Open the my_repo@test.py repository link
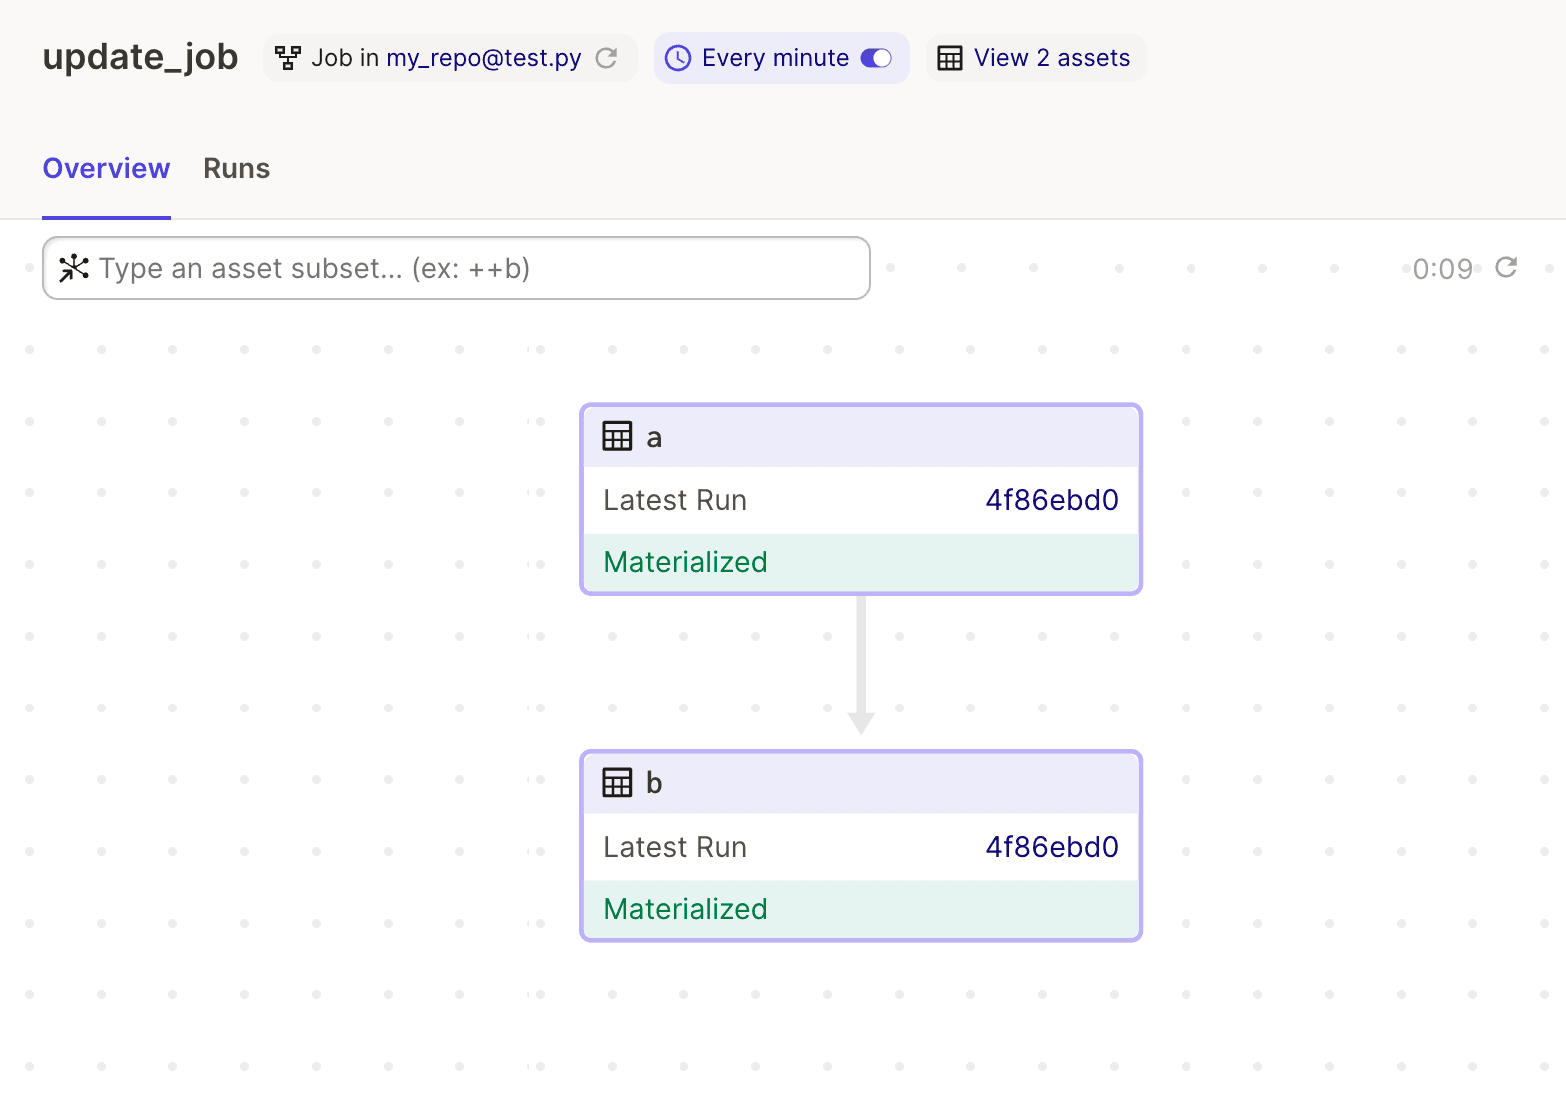The image size is (1566, 1105). 484,58
